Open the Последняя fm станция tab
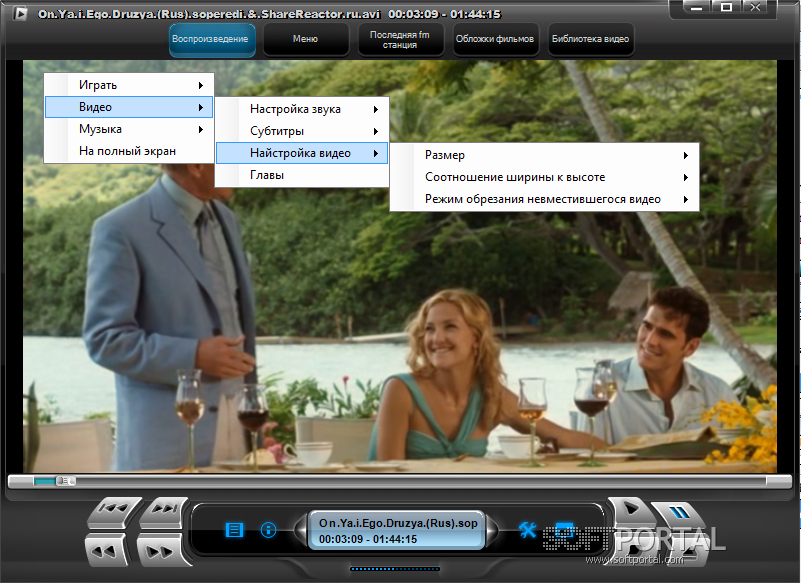The image size is (801, 583). click(400, 39)
